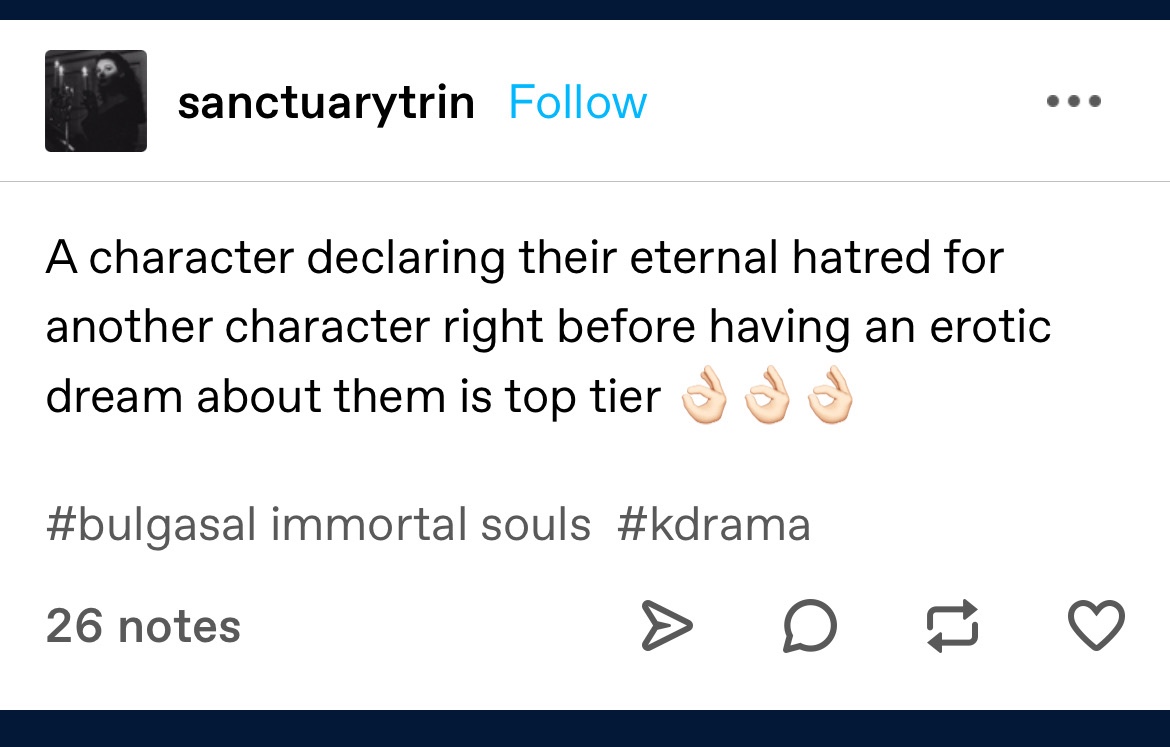1170x747 pixels.
Task: Click the word "erotic" in the post
Action: (x=986, y=328)
